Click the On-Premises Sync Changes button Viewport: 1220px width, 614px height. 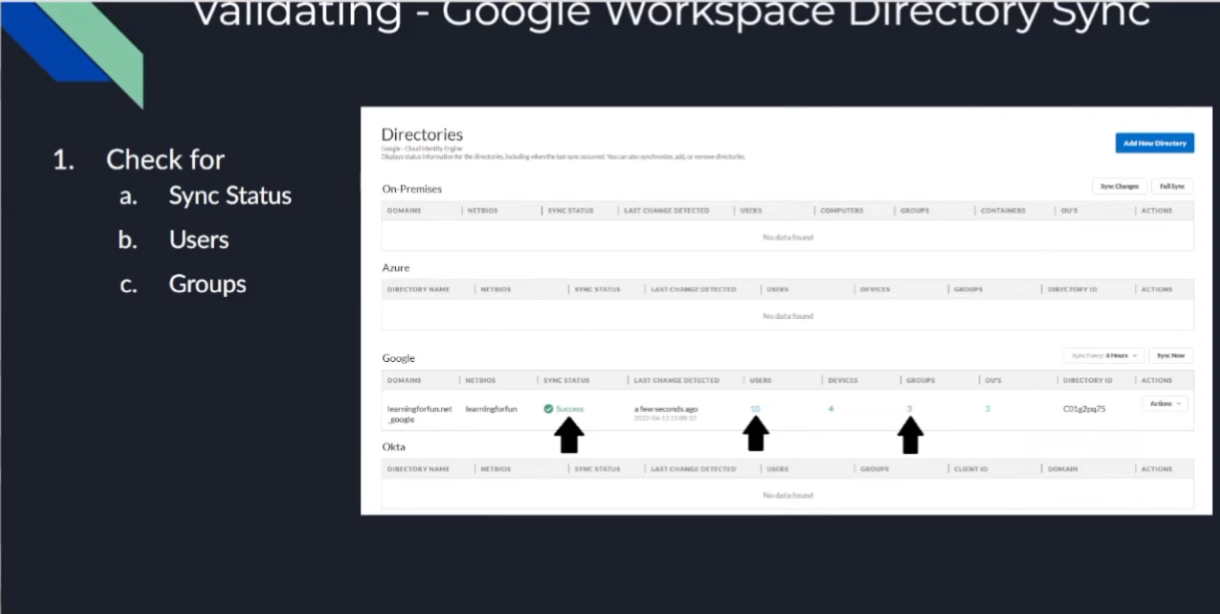[1119, 186]
